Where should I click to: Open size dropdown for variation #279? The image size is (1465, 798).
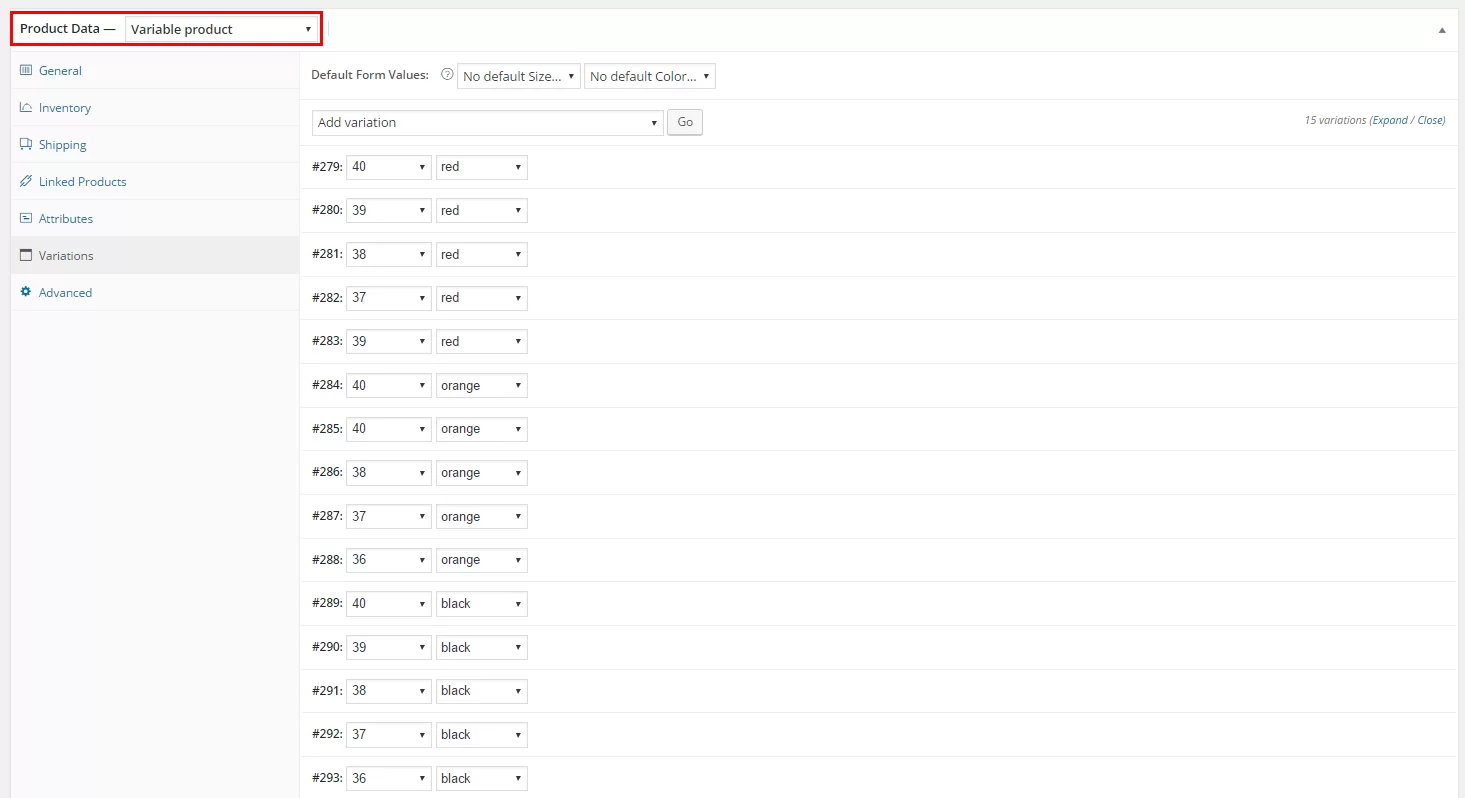point(388,167)
